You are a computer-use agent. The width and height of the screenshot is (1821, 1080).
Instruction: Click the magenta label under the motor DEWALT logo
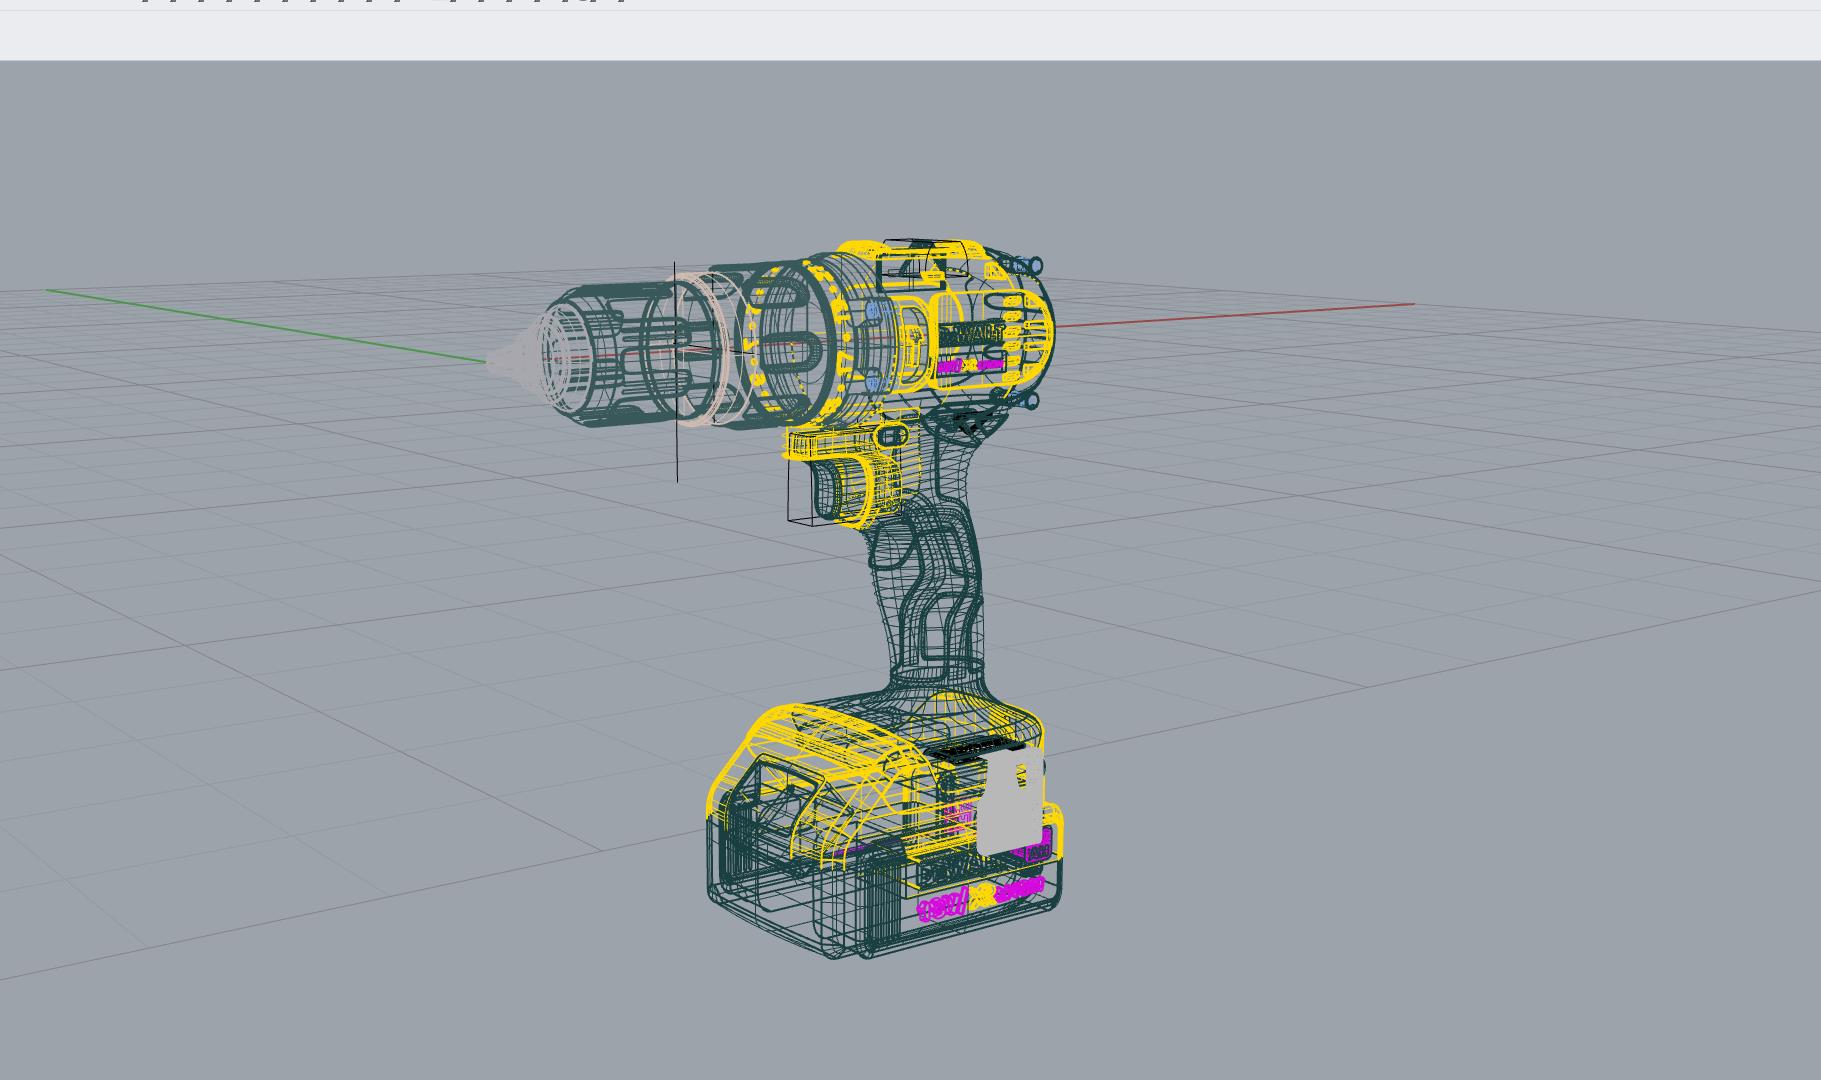pos(970,365)
